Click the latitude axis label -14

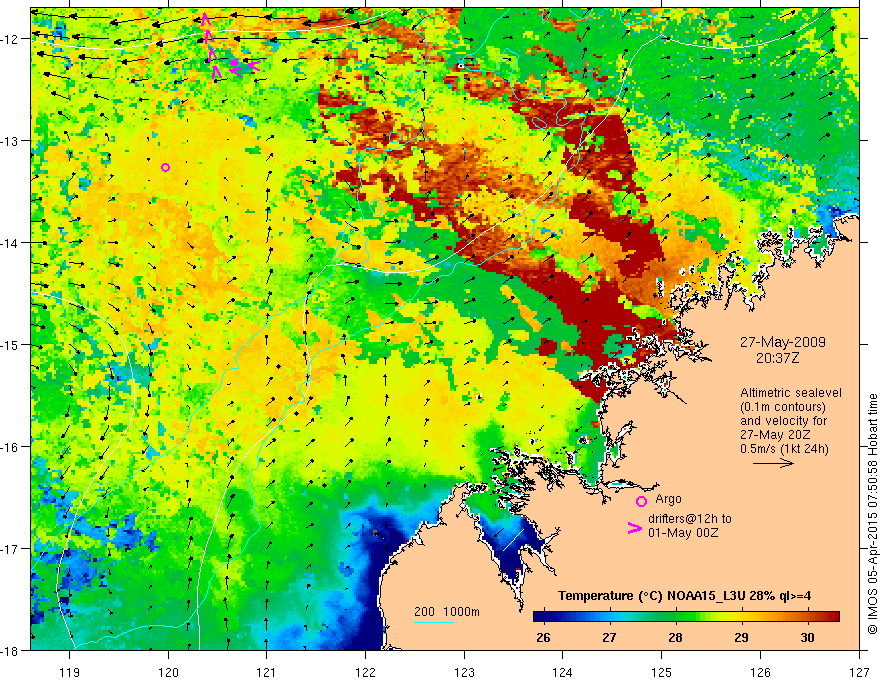point(10,243)
